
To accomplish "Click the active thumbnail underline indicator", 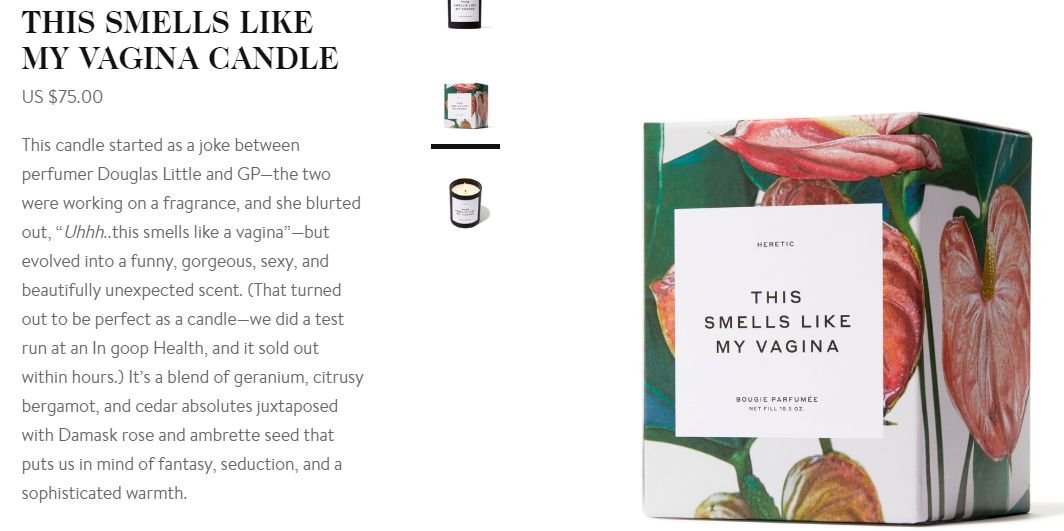I will tap(466, 146).
